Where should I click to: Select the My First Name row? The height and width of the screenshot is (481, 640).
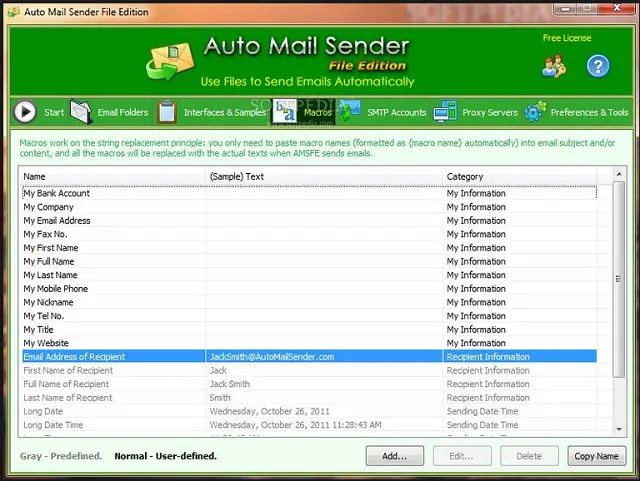tap(309, 248)
